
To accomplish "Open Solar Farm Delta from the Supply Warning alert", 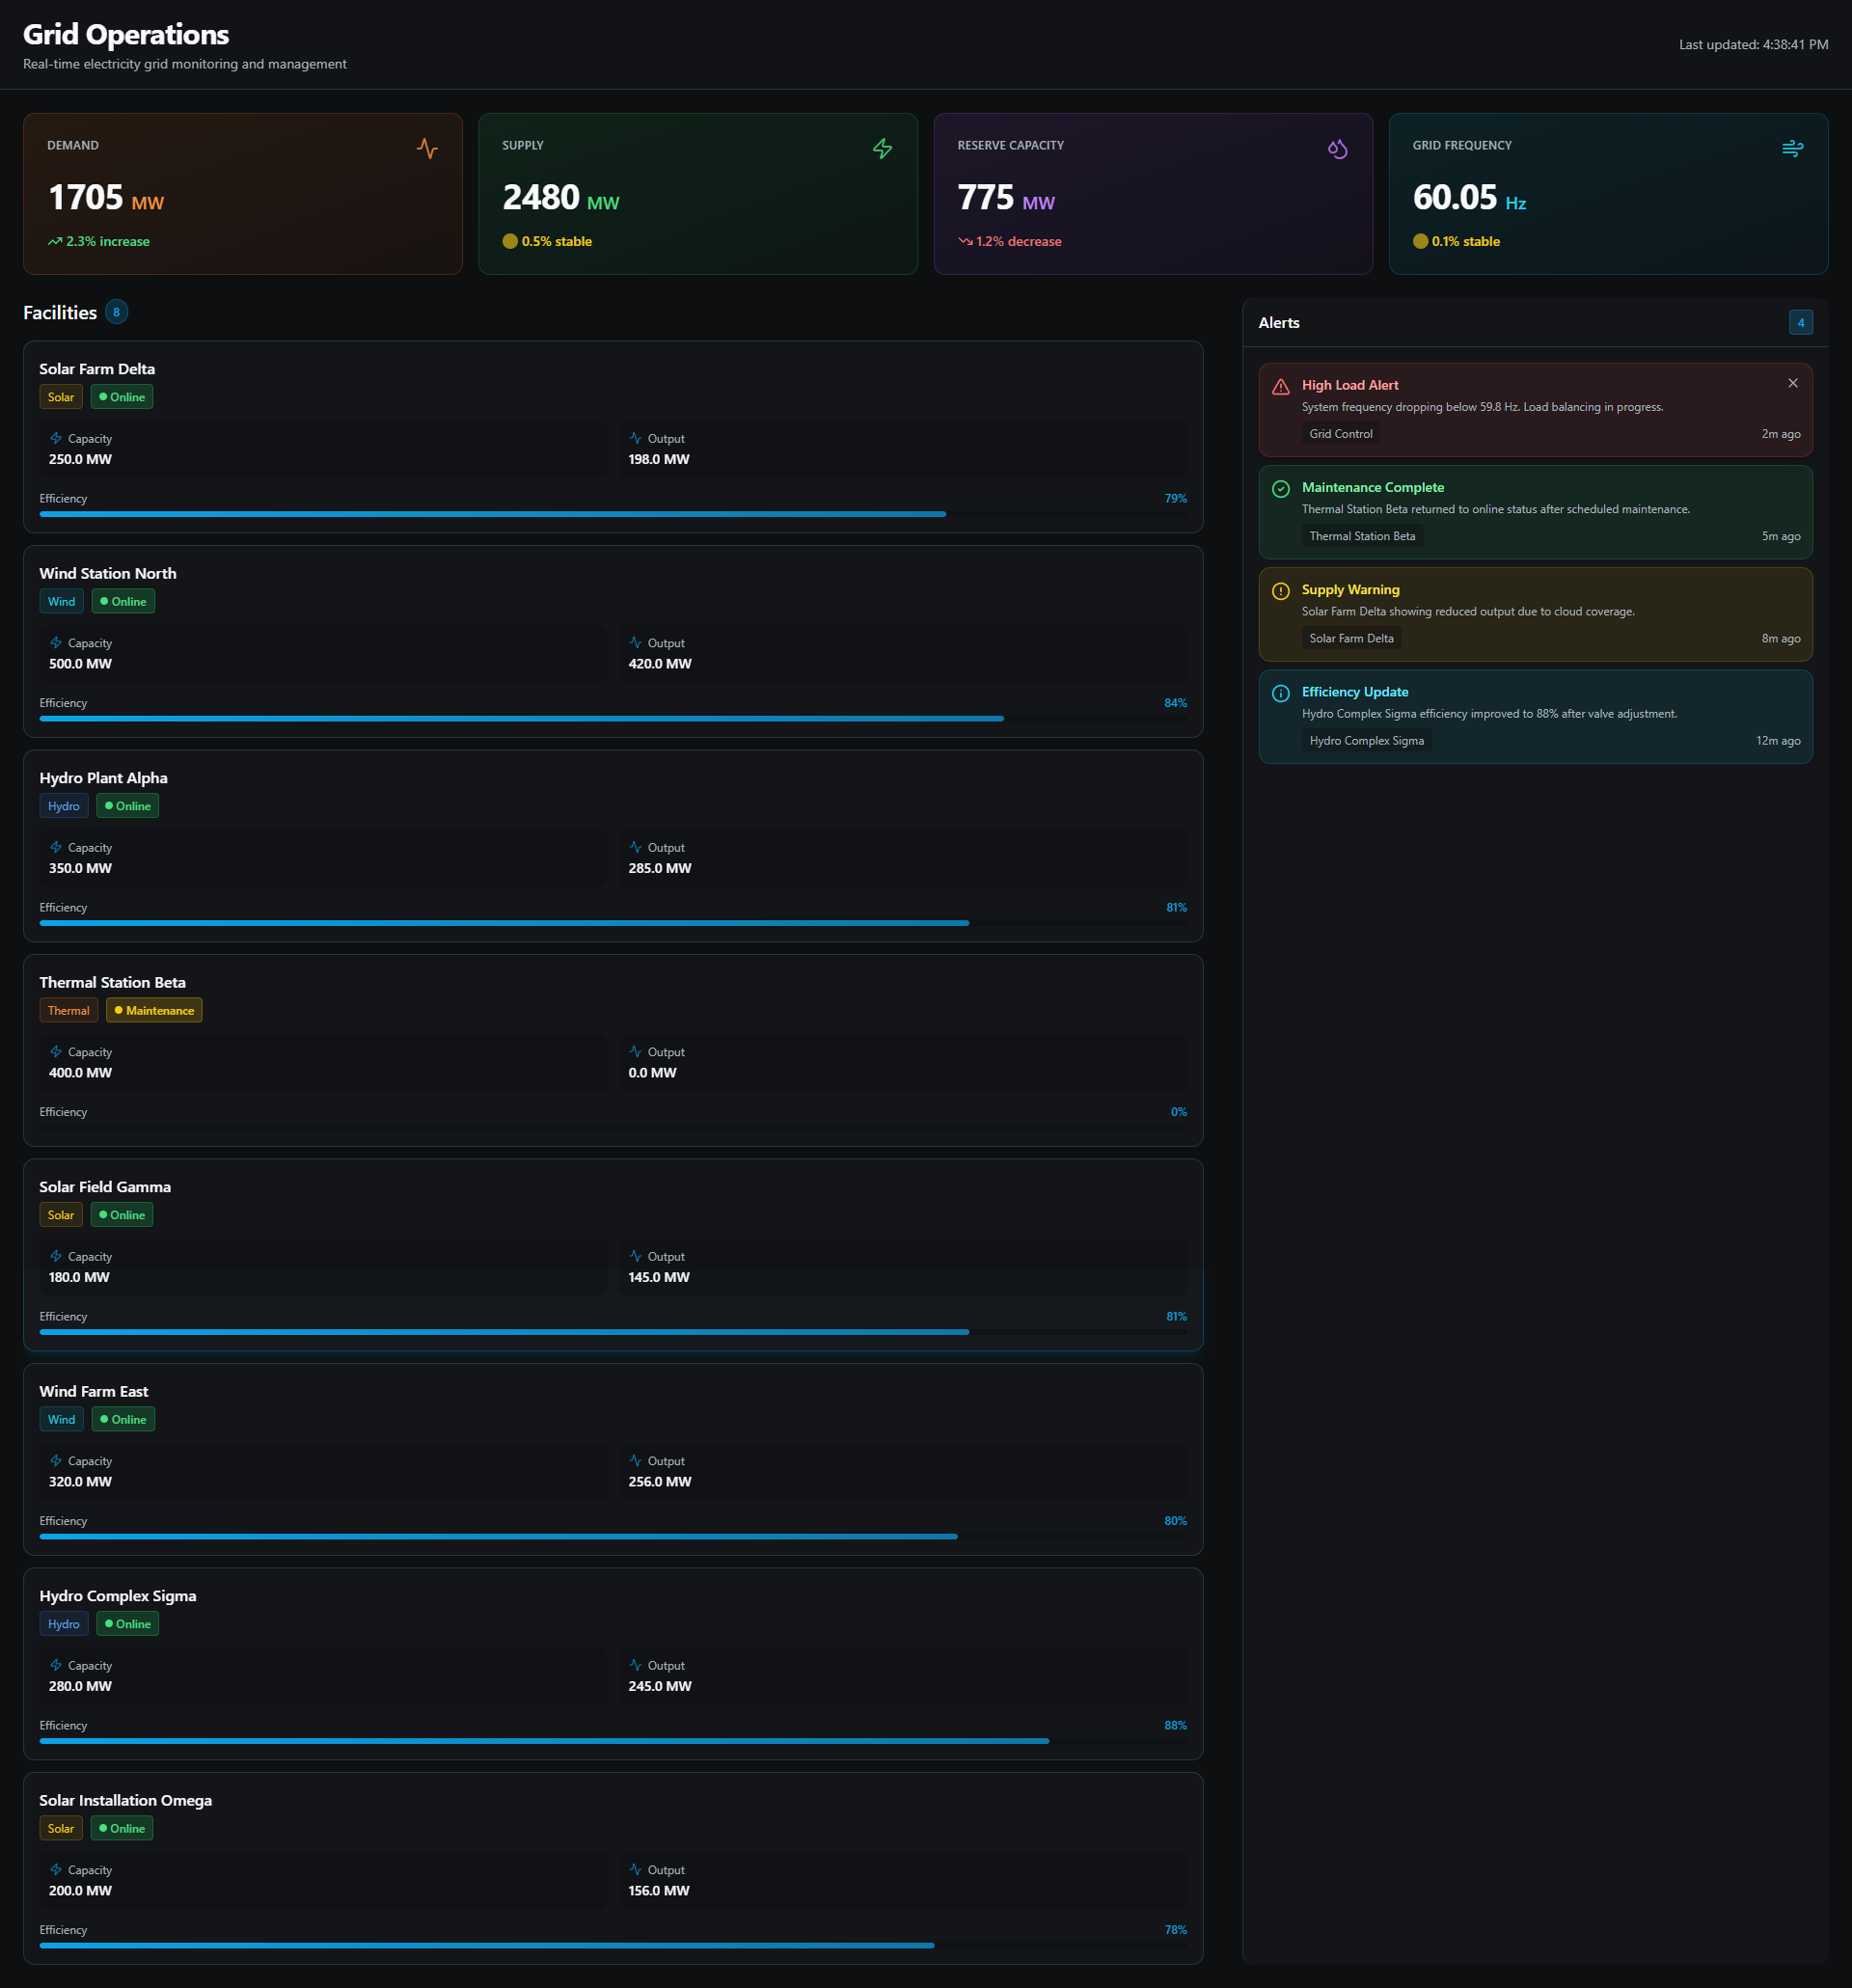I will point(1351,637).
